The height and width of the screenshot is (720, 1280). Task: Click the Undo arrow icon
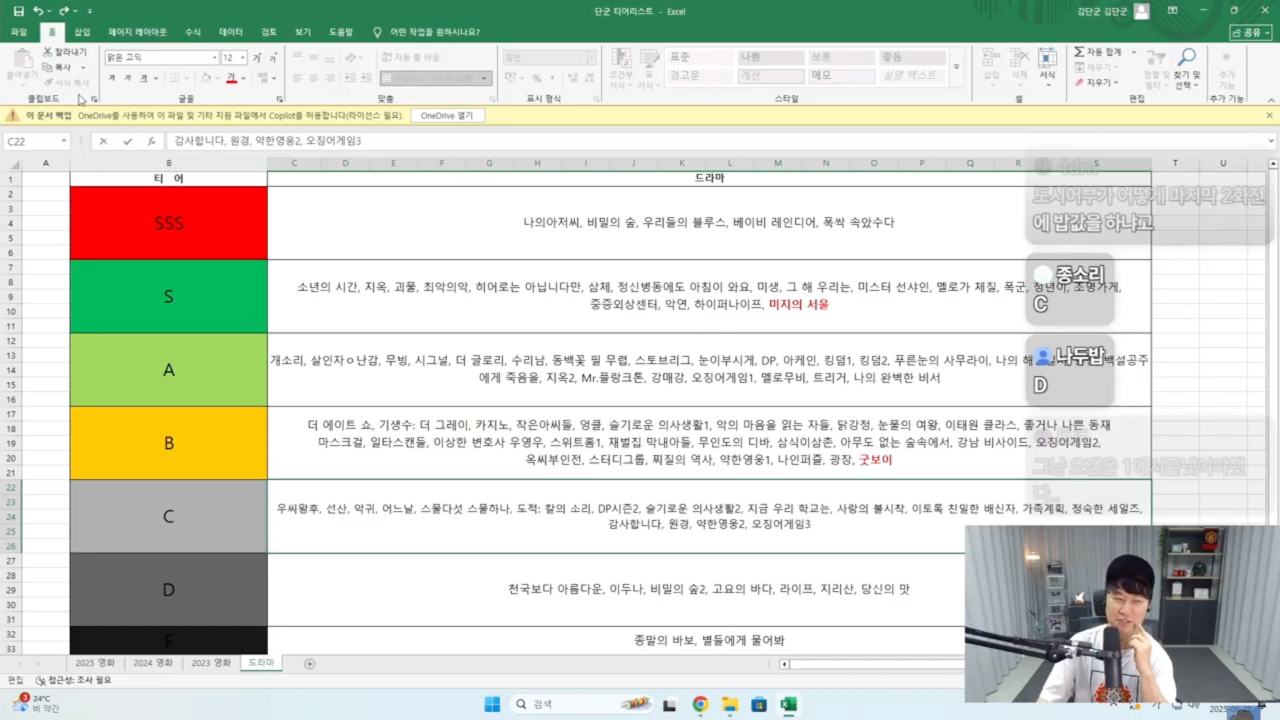coord(38,11)
